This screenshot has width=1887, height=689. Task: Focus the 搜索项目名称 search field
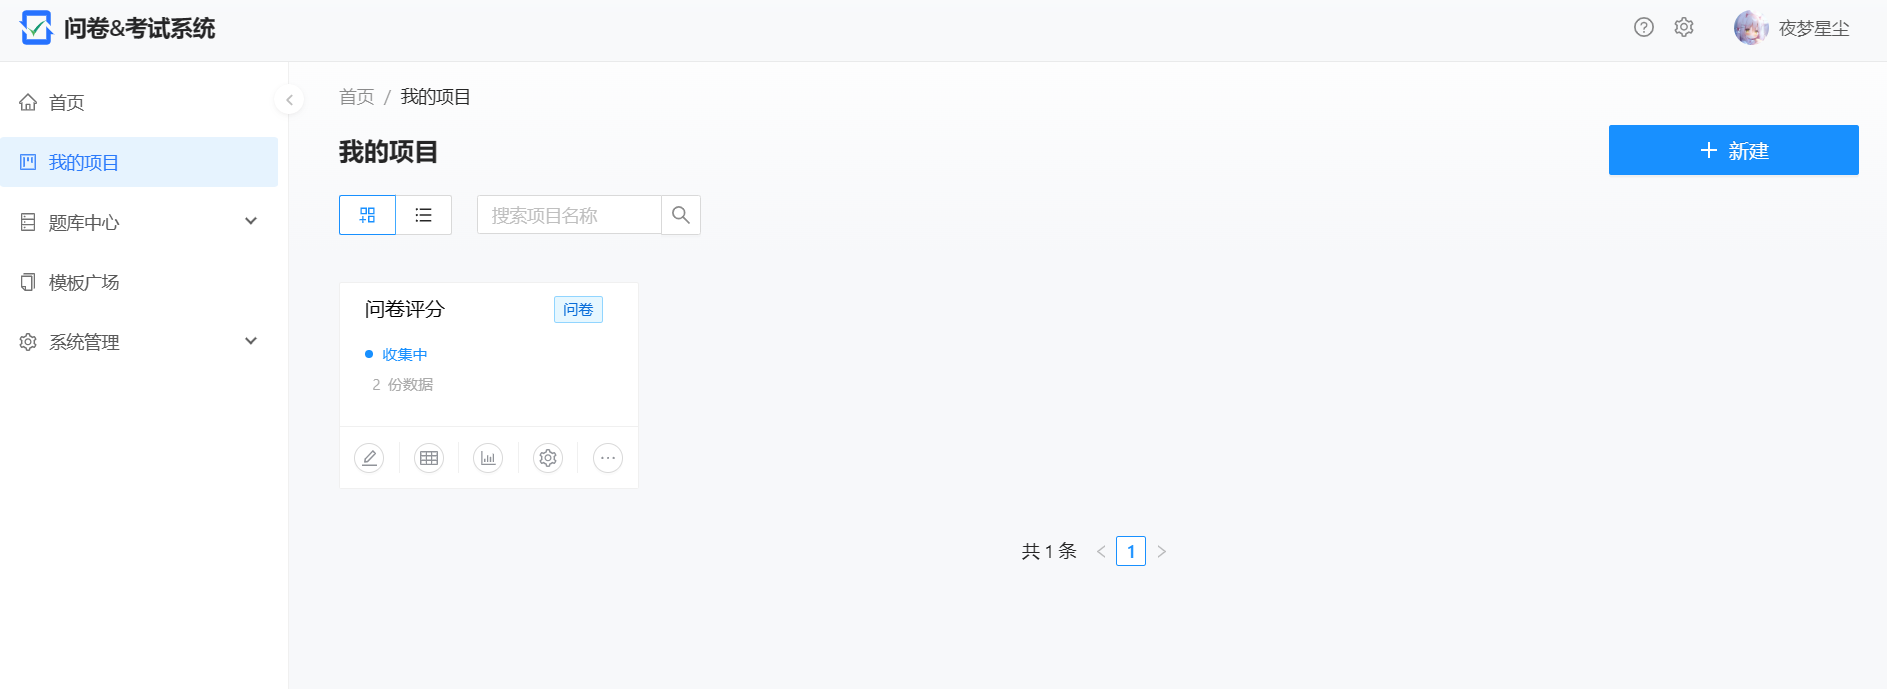coord(569,215)
